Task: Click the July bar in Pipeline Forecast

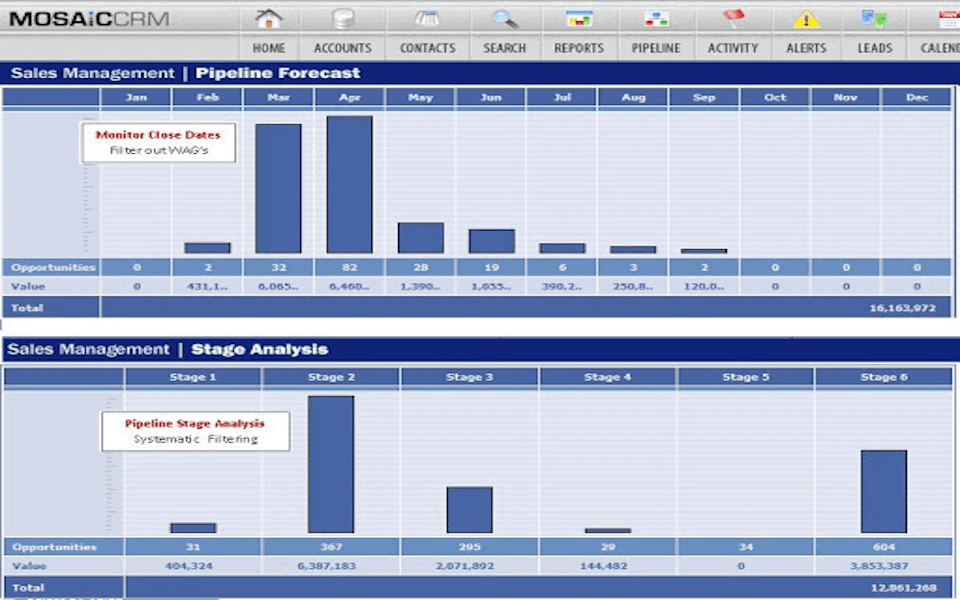Action: [x=563, y=248]
